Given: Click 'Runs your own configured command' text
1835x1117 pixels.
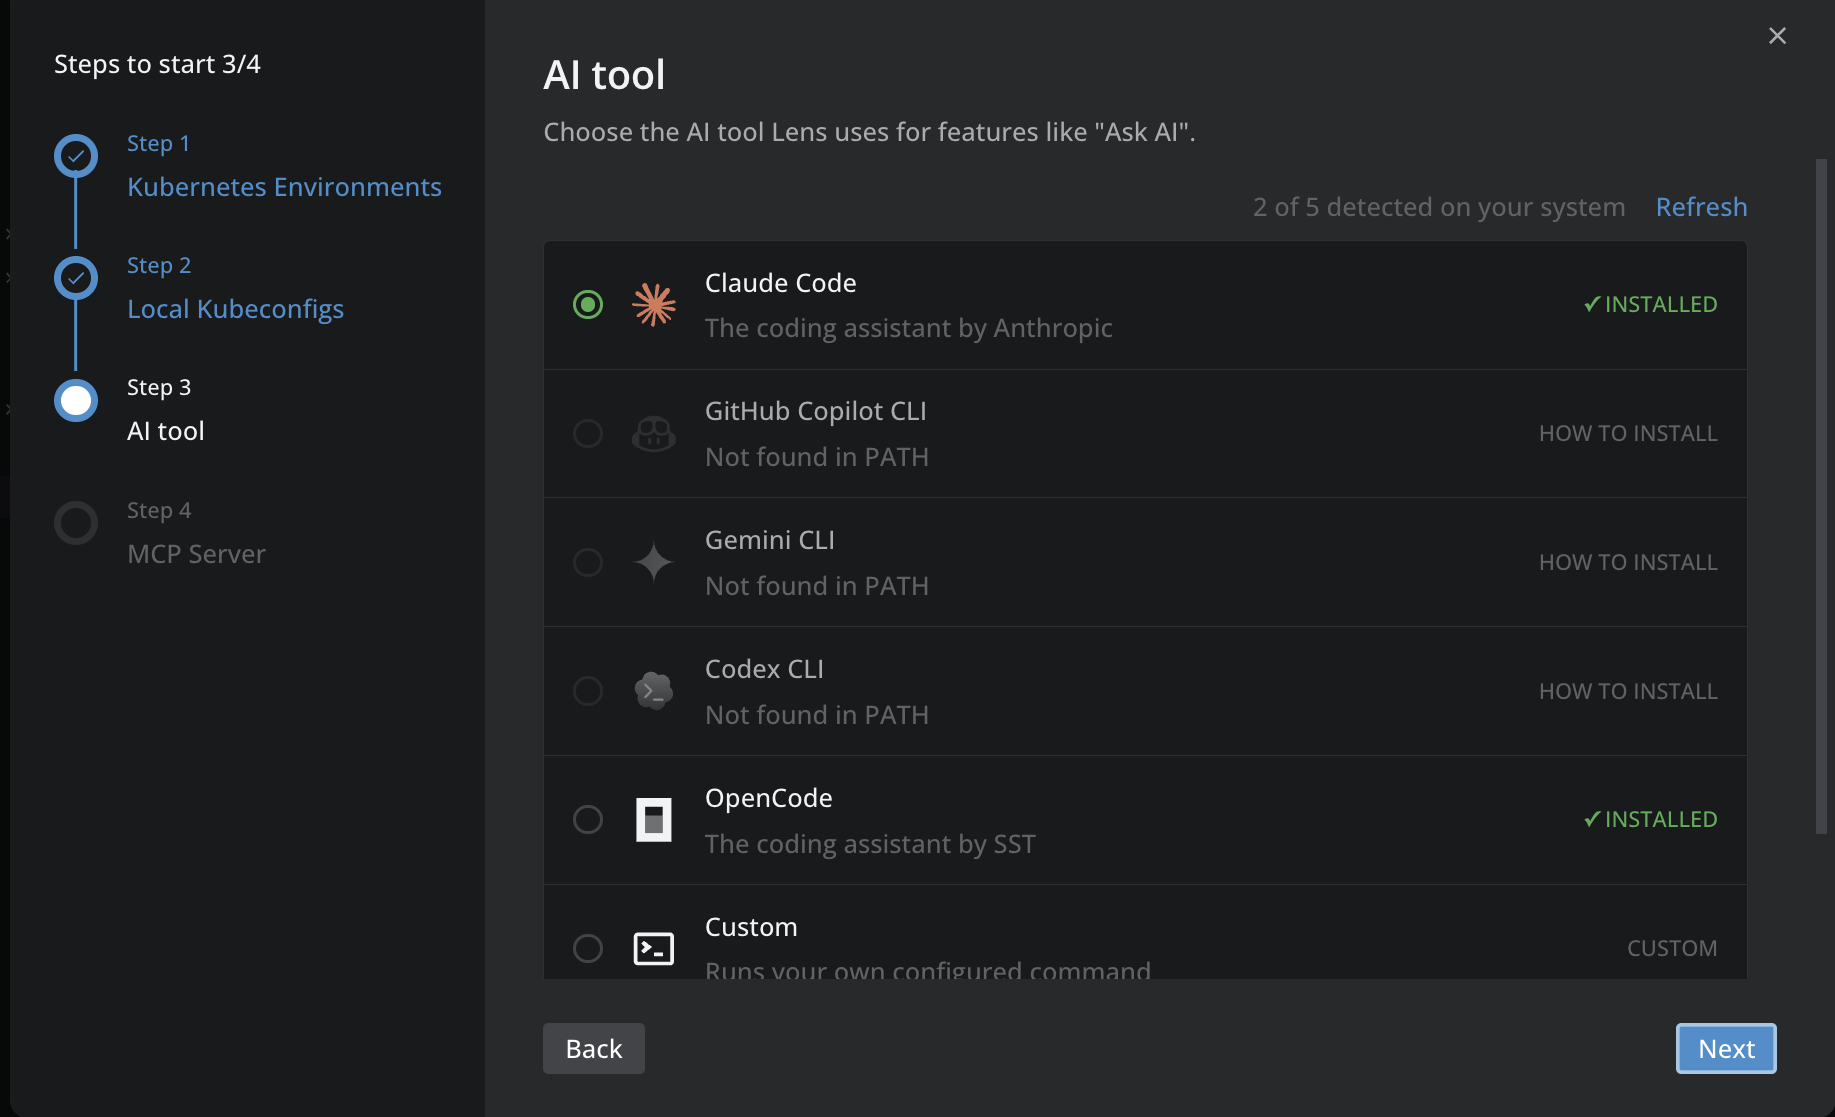Looking at the screenshot, I should pos(927,970).
